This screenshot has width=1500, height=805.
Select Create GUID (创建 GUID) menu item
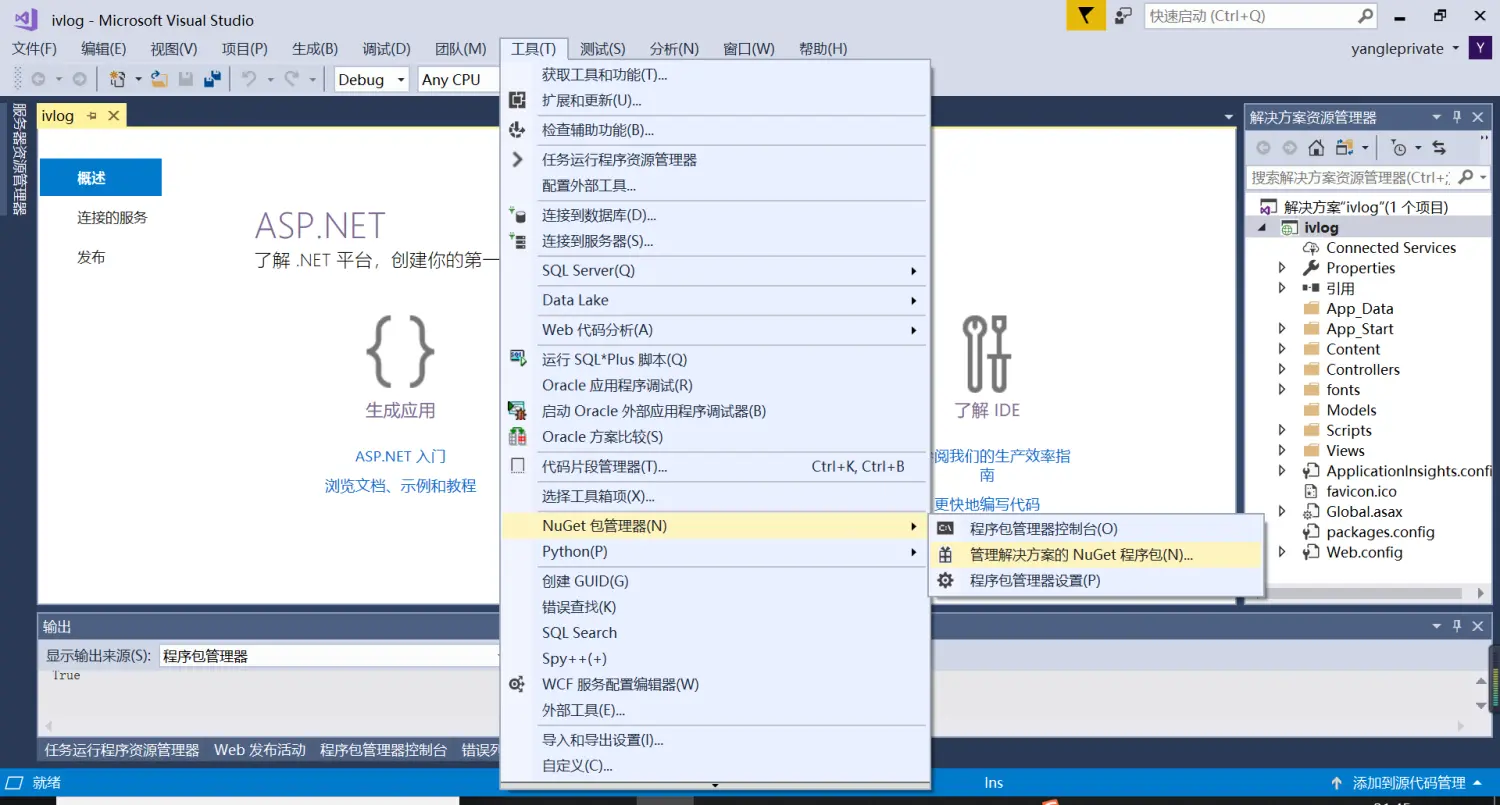click(715, 581)
